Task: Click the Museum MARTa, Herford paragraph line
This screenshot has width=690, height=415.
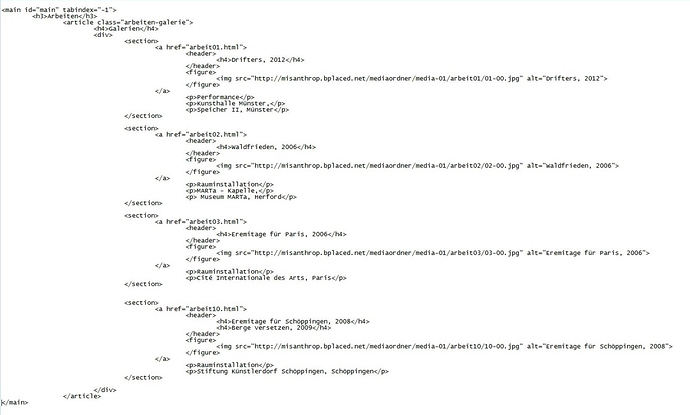Action: coord(241,197)
